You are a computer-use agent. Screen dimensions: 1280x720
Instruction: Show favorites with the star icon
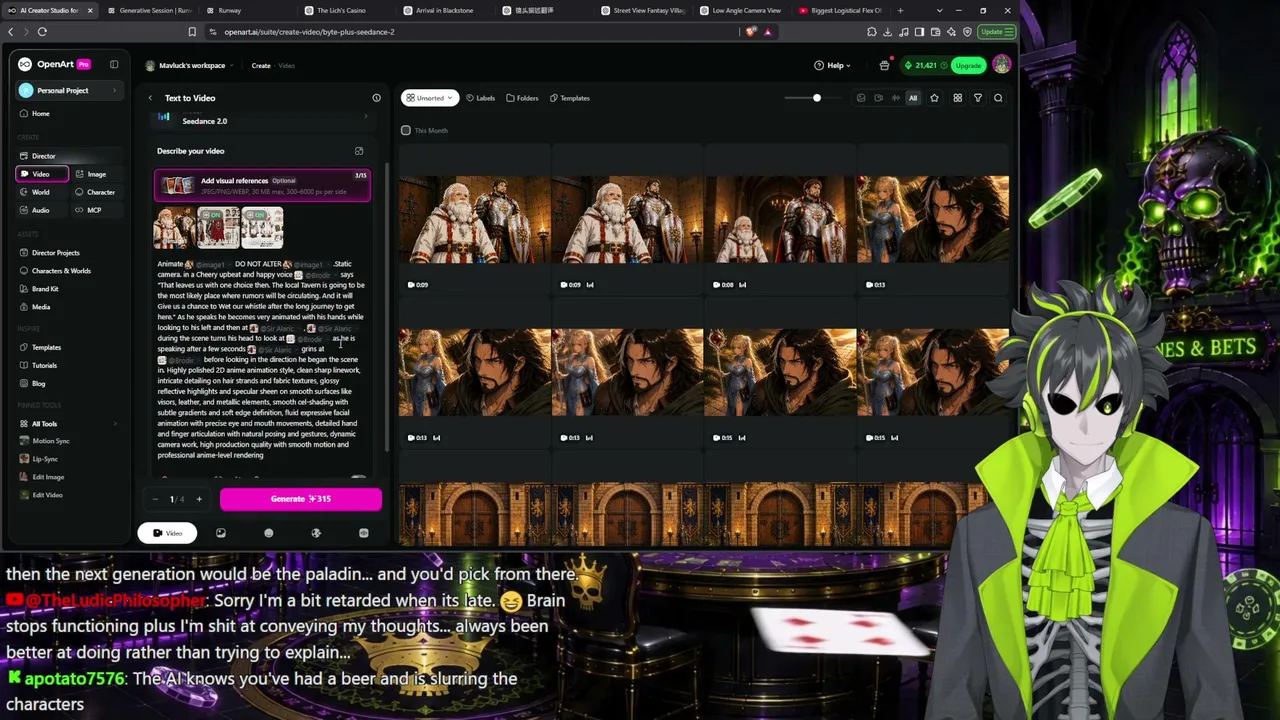point(934,98)
